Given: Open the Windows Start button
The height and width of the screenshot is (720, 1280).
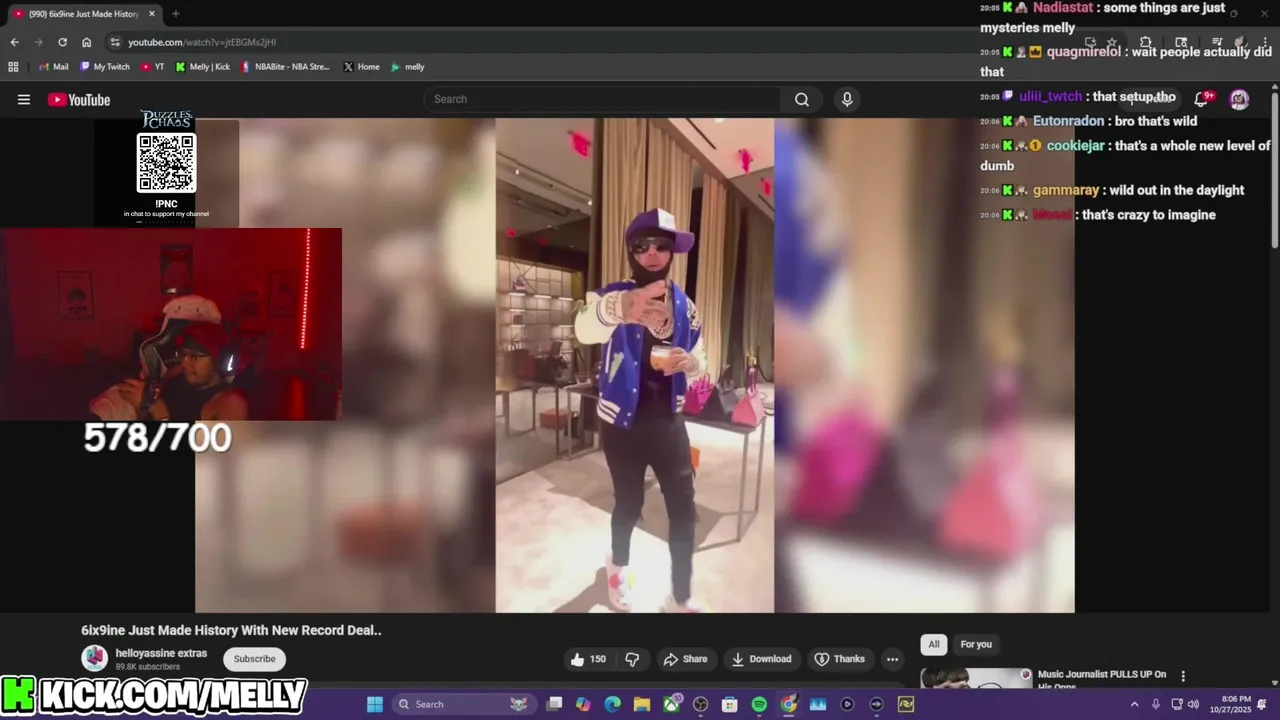Looking at the screenshot, I should tap(374, 704).
